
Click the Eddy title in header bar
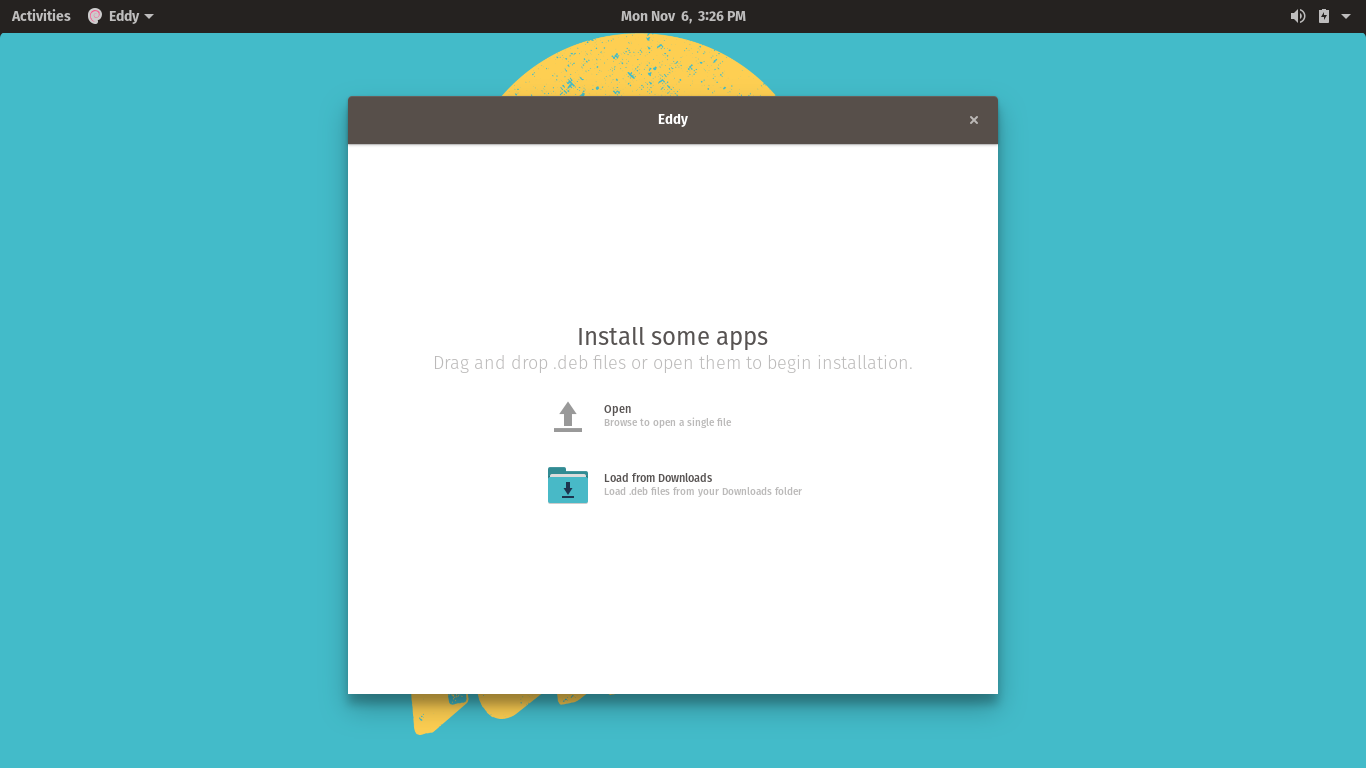pos(673,119)
